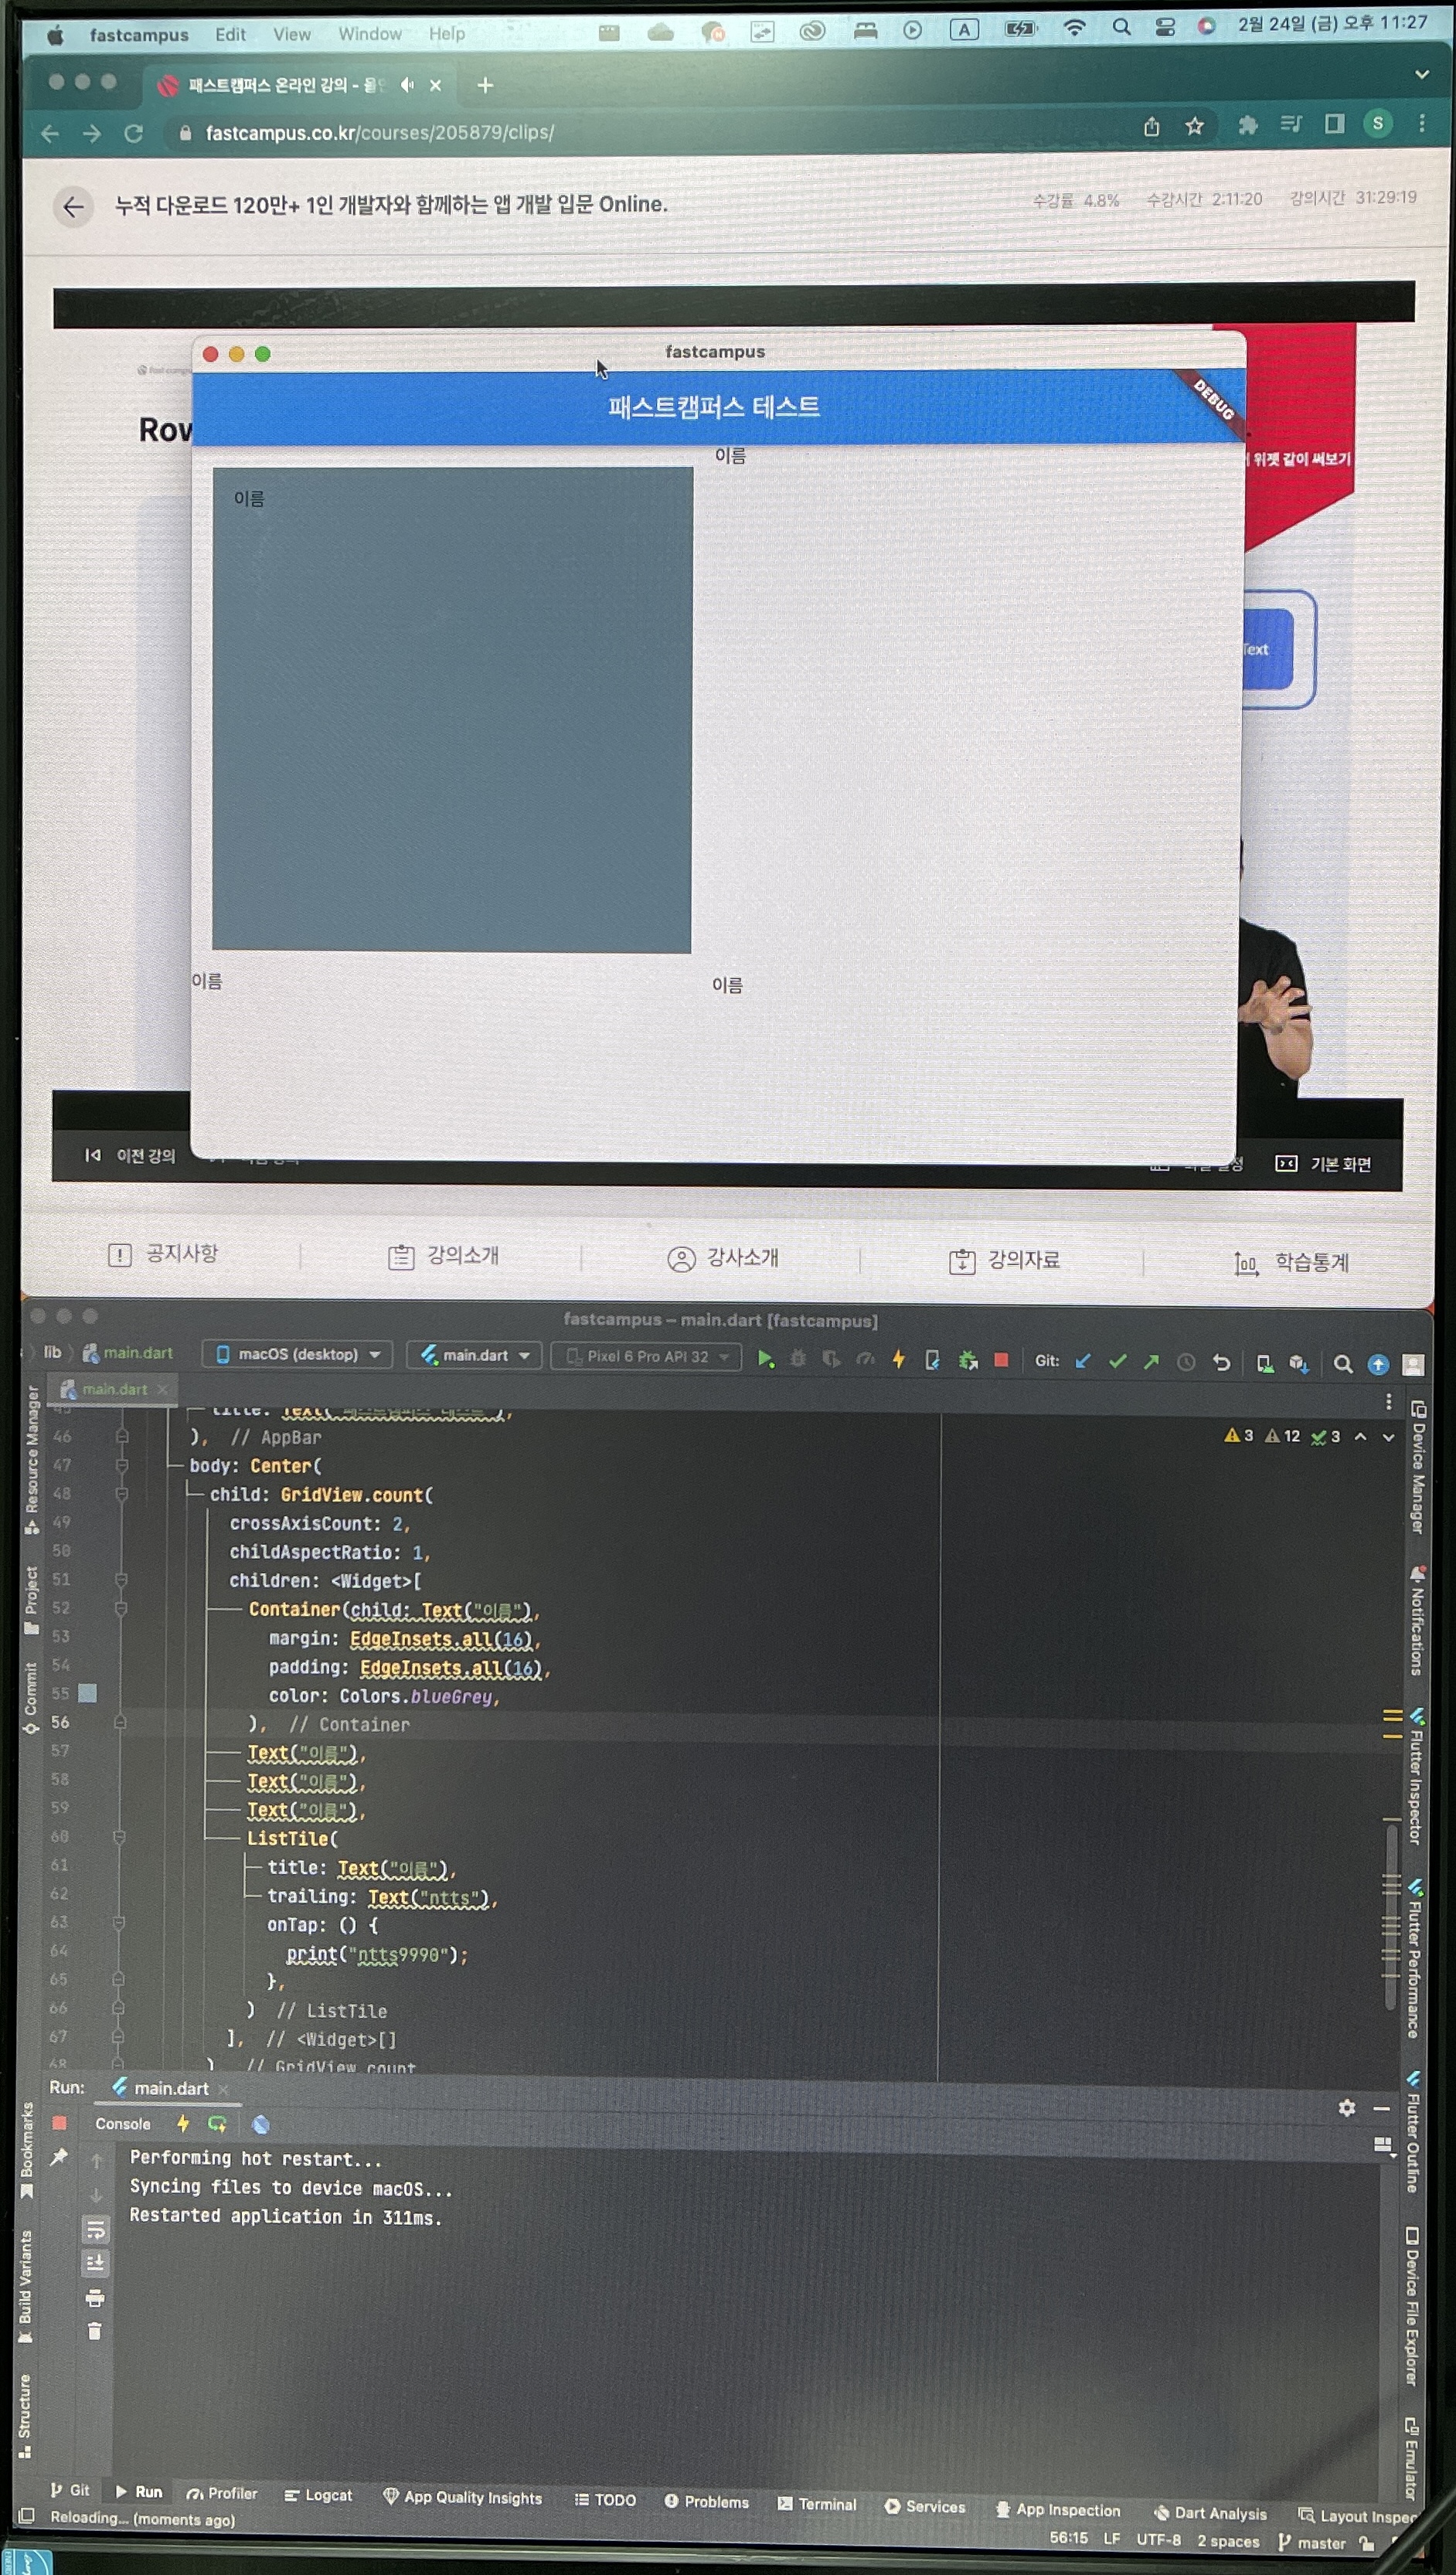Open Git history clock icon
Viewport: 1456px width, 2575px height.
pos(1186,1362)
